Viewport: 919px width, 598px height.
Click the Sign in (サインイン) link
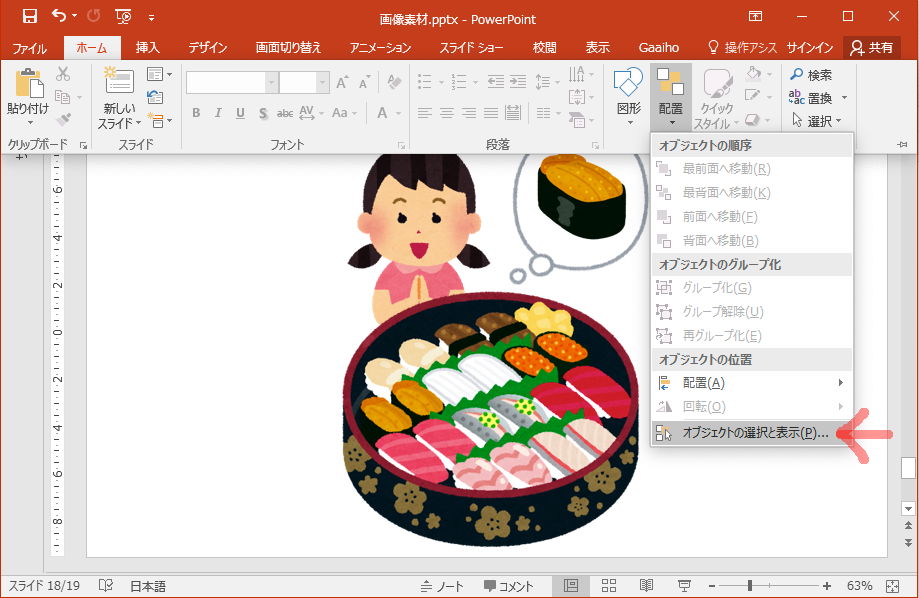(x=811, y=47)
